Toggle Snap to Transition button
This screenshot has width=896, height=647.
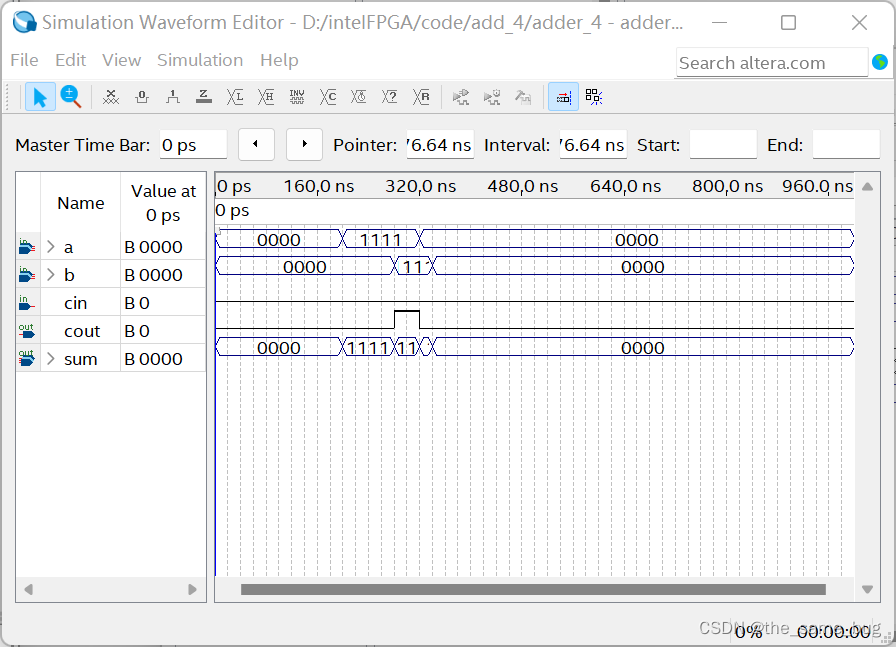pos(594,97)
